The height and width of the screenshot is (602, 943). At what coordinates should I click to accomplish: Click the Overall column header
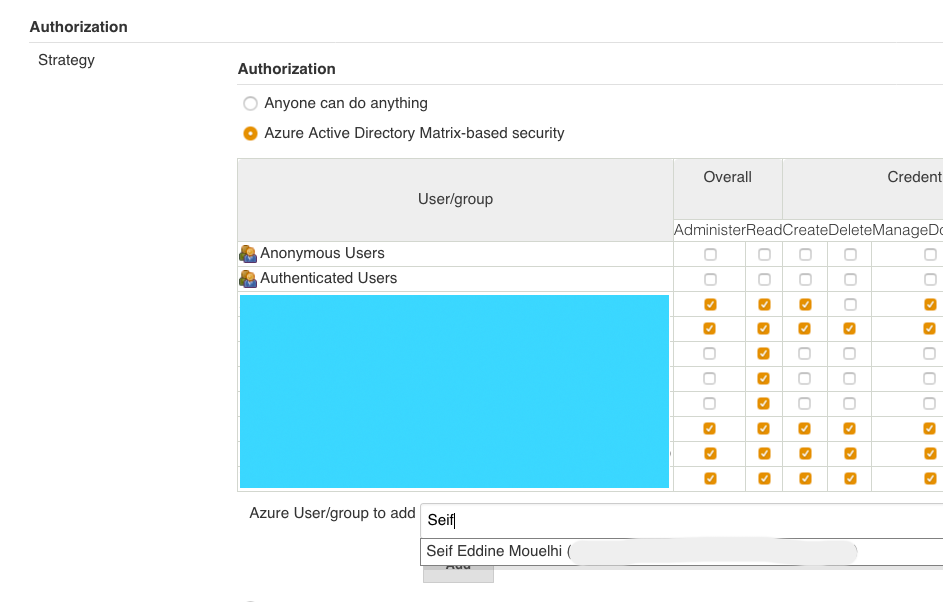click(x=727, y=177)
